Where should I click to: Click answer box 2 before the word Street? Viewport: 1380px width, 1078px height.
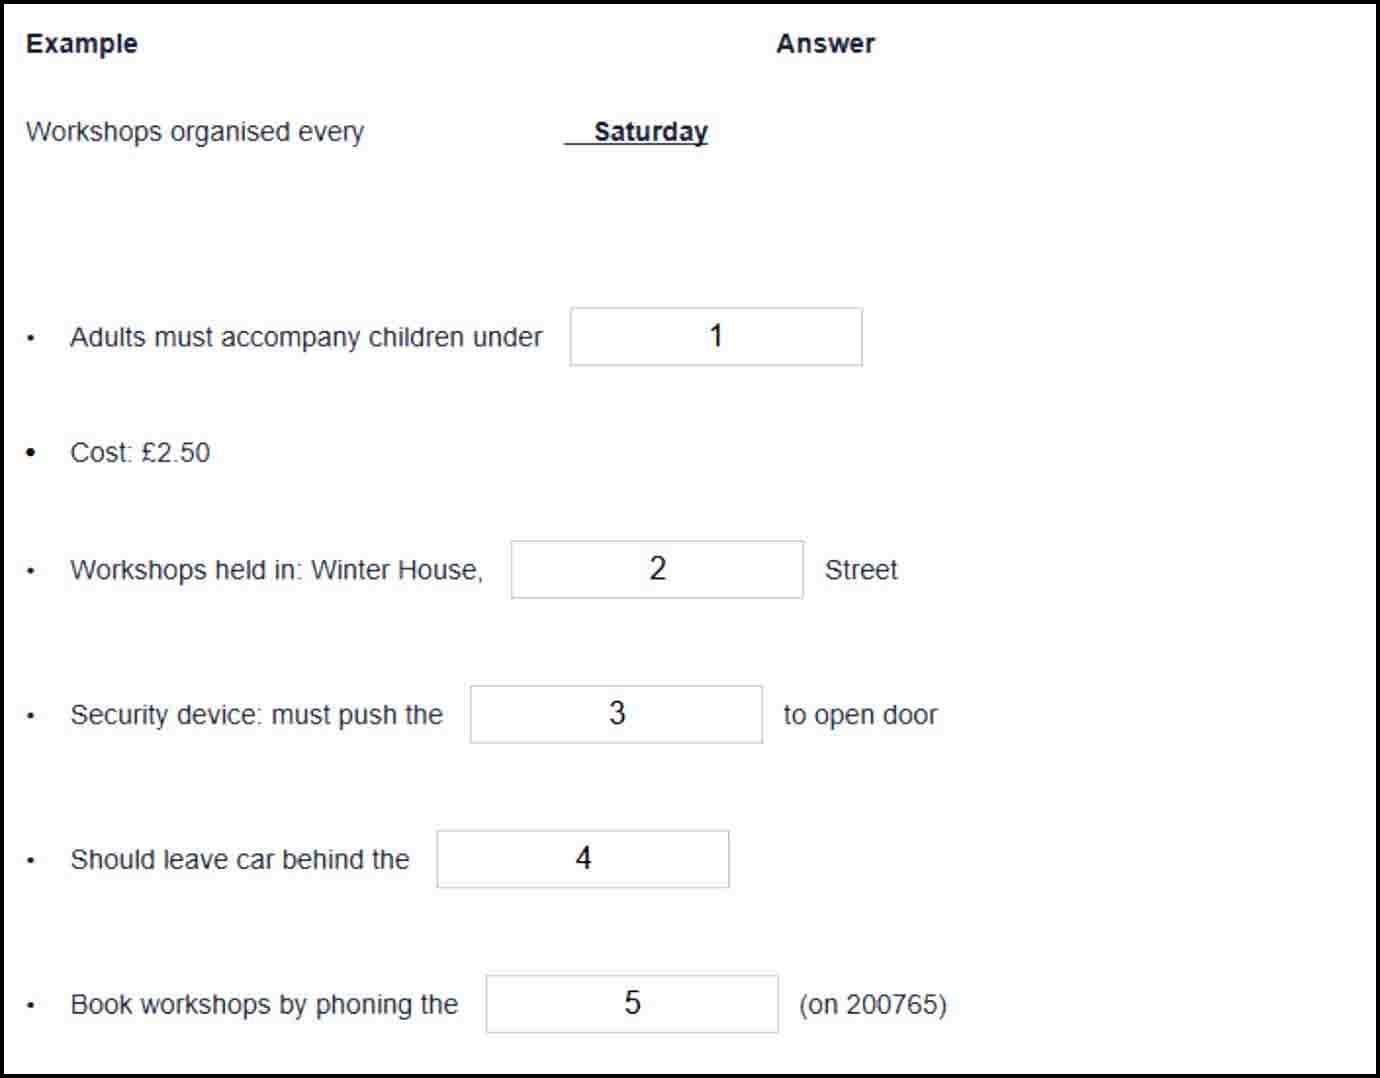pyautogui.click(x=657, y=570)
